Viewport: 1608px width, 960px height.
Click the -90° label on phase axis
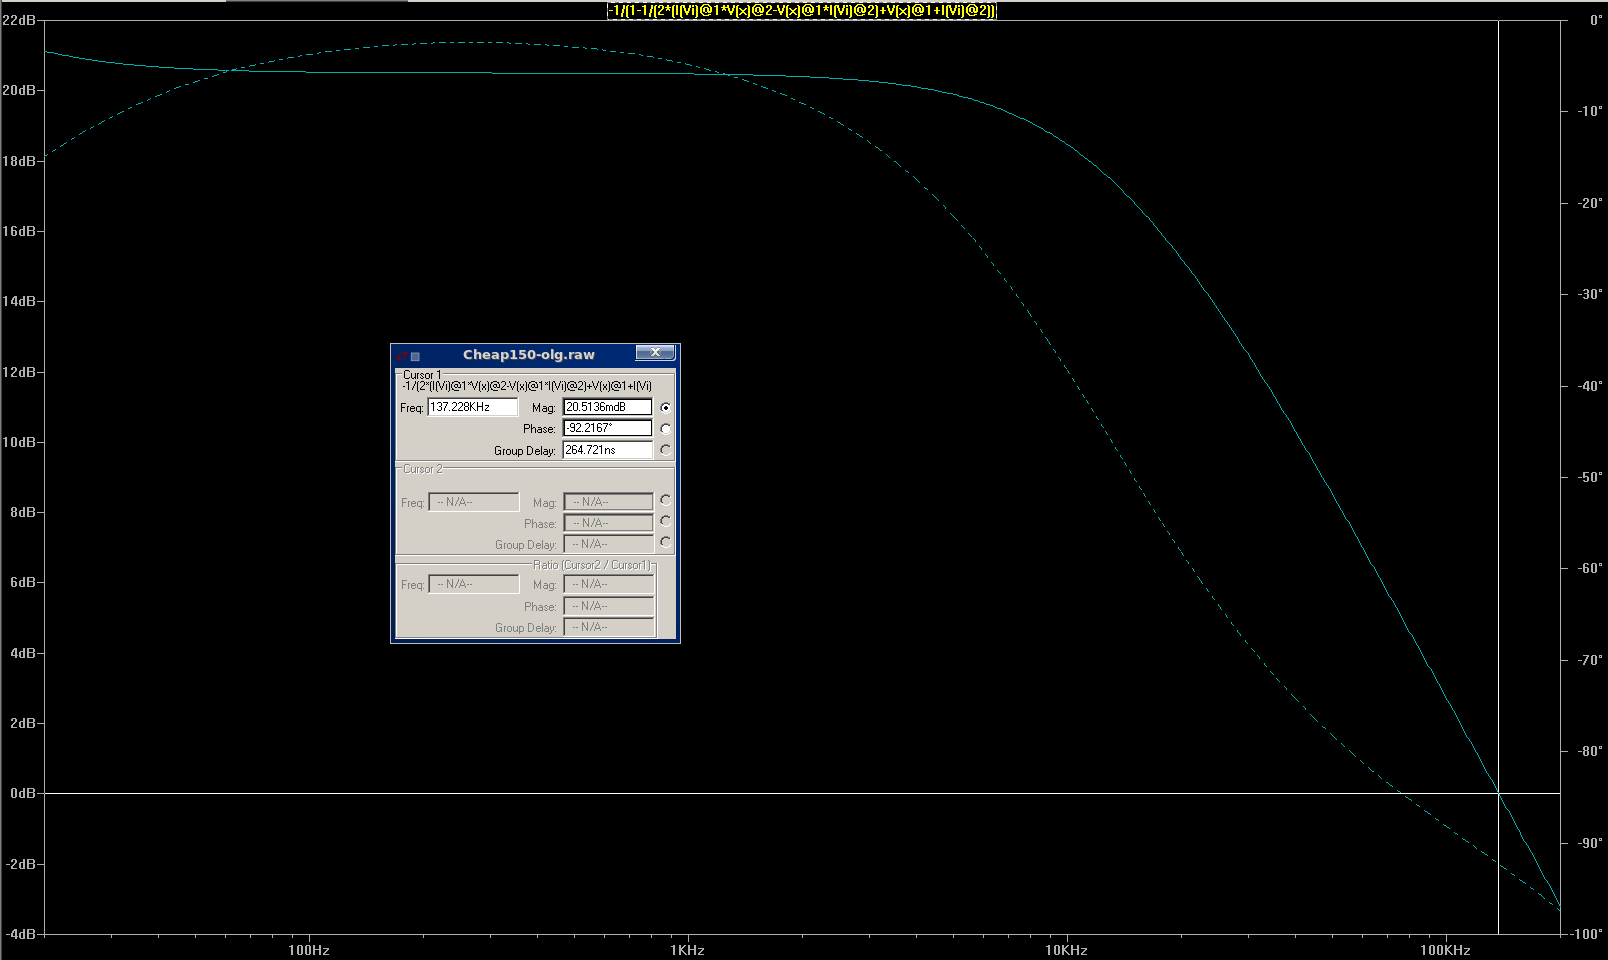(x=1590, y=843)
